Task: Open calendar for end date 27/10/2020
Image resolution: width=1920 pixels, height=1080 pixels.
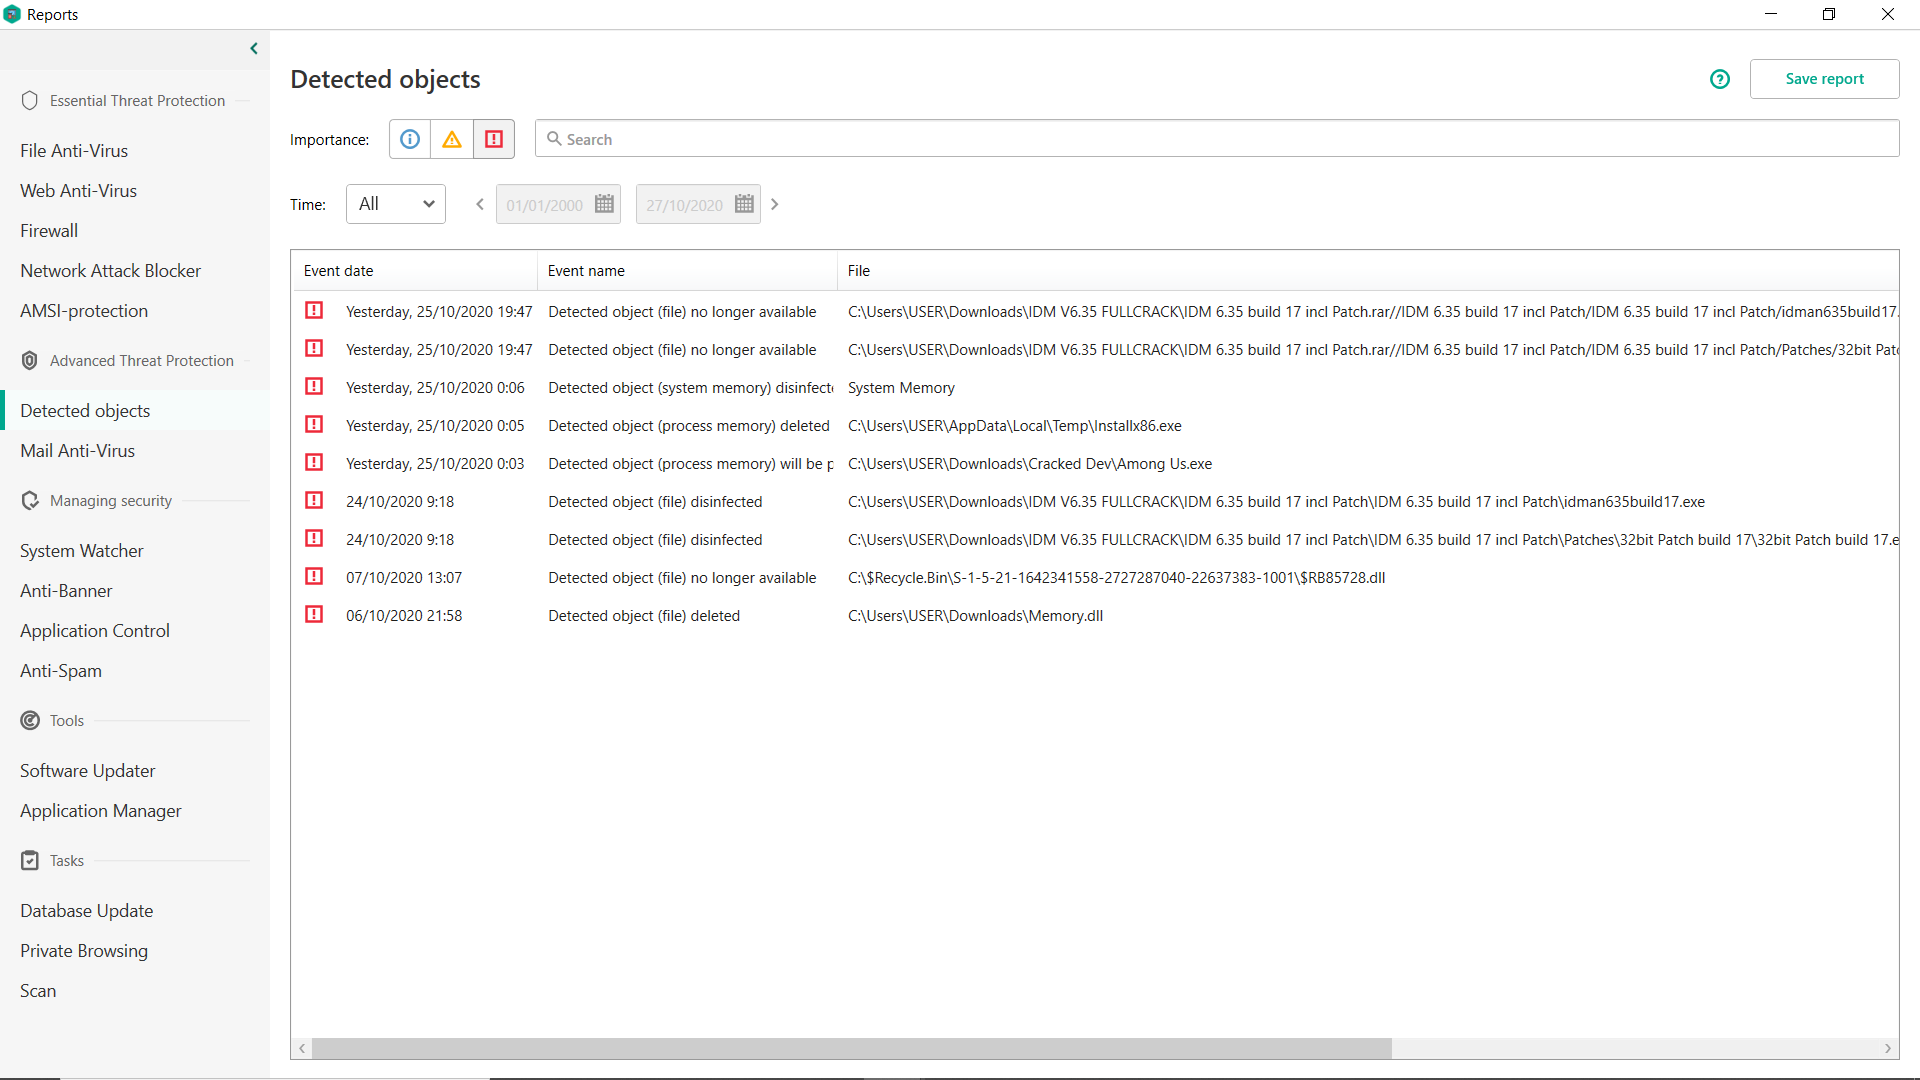Action: pos(744,204)
